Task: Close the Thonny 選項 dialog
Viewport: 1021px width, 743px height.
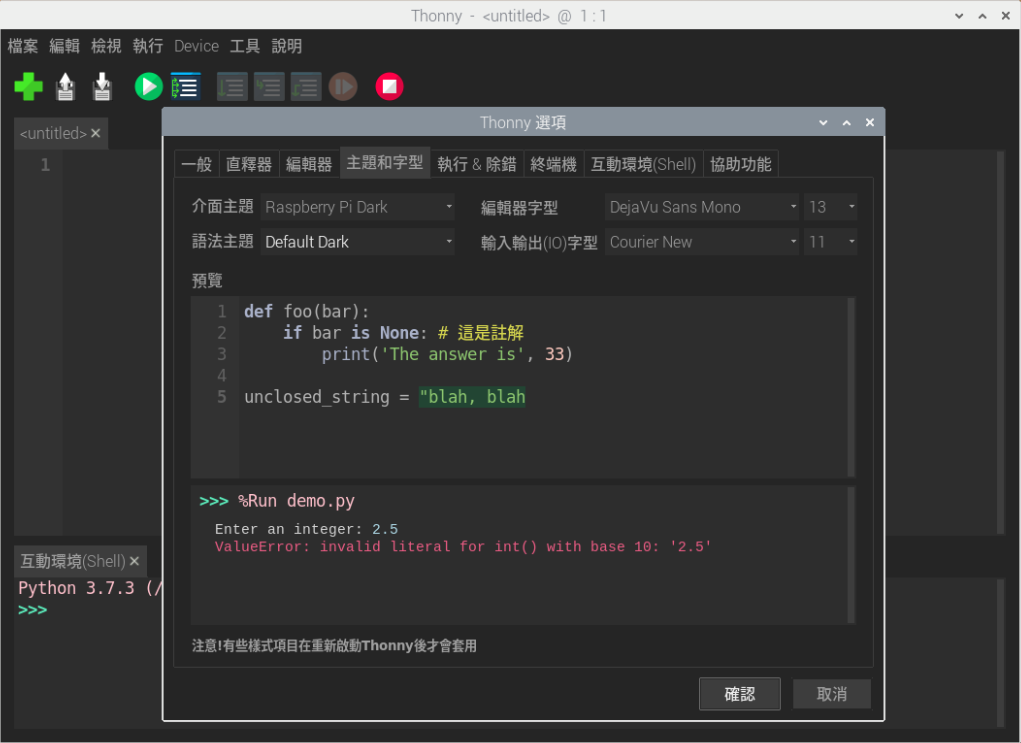Action: tap(870, 122)
